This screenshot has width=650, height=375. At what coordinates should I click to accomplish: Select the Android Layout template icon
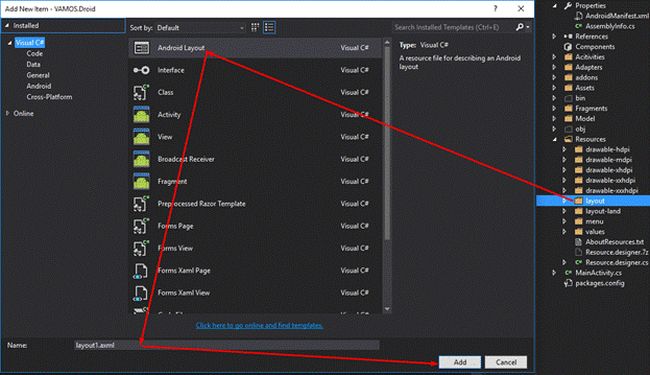coord(141,48)
